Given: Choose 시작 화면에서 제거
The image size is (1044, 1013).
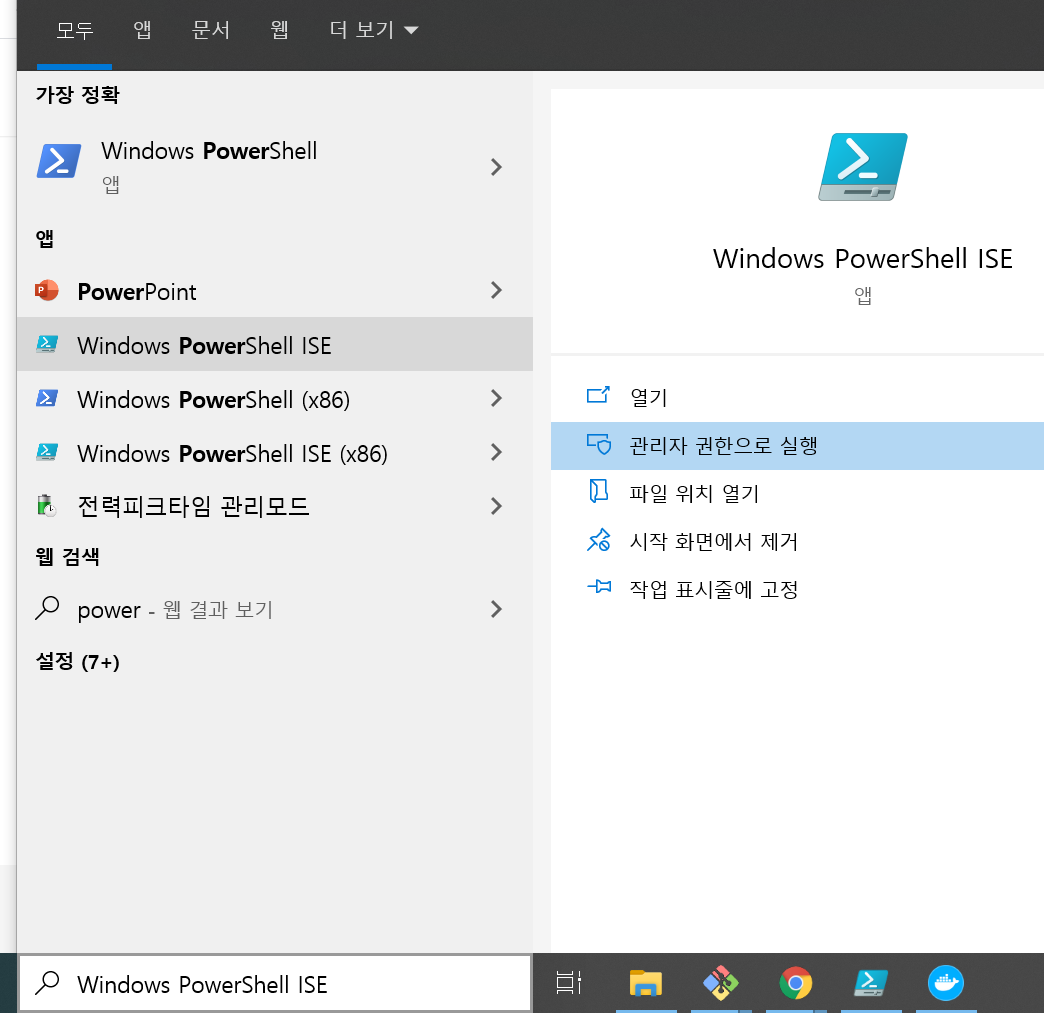Looking at the screenshot, I should (797, 541).
